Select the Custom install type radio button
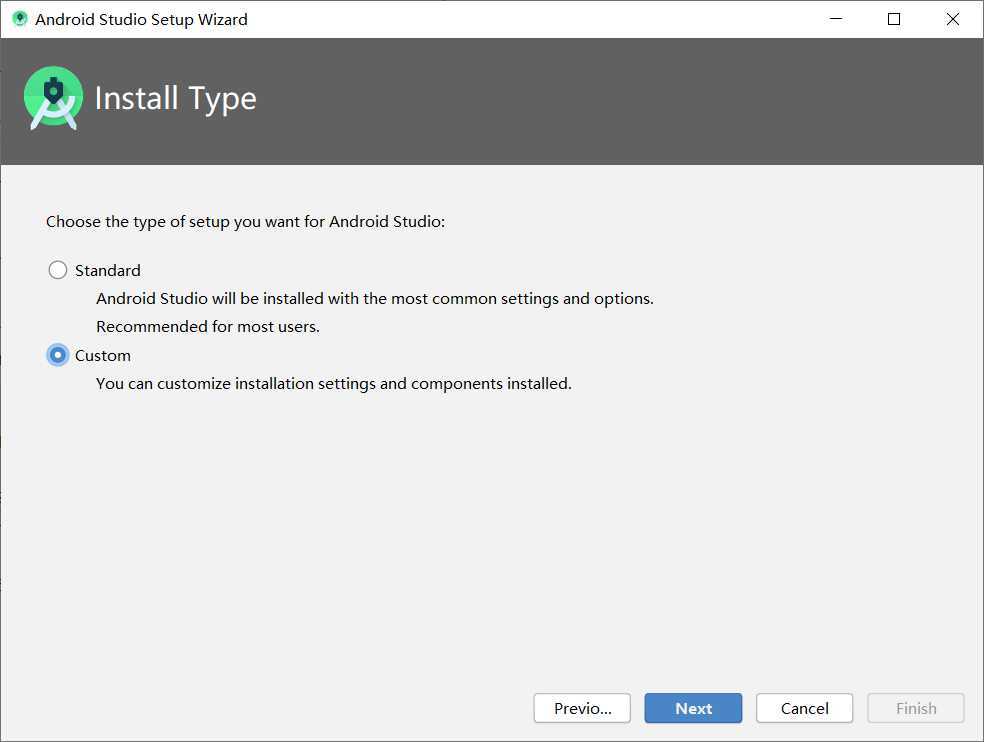Viewport: 984px width, 742px height. (x=58, y=355)
